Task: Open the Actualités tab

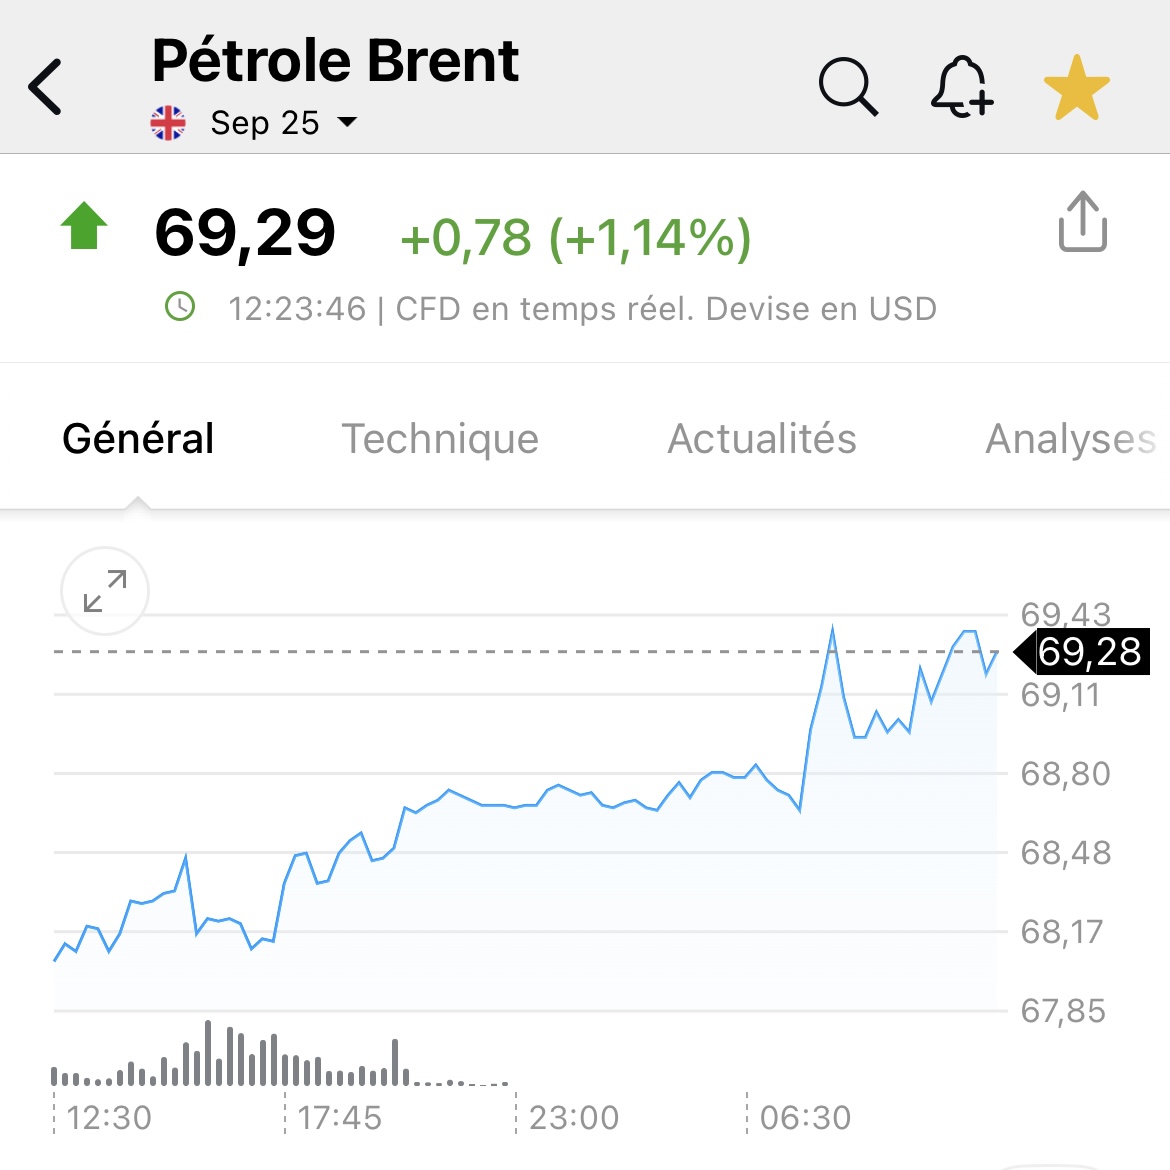Action: [x=762, y=438]
